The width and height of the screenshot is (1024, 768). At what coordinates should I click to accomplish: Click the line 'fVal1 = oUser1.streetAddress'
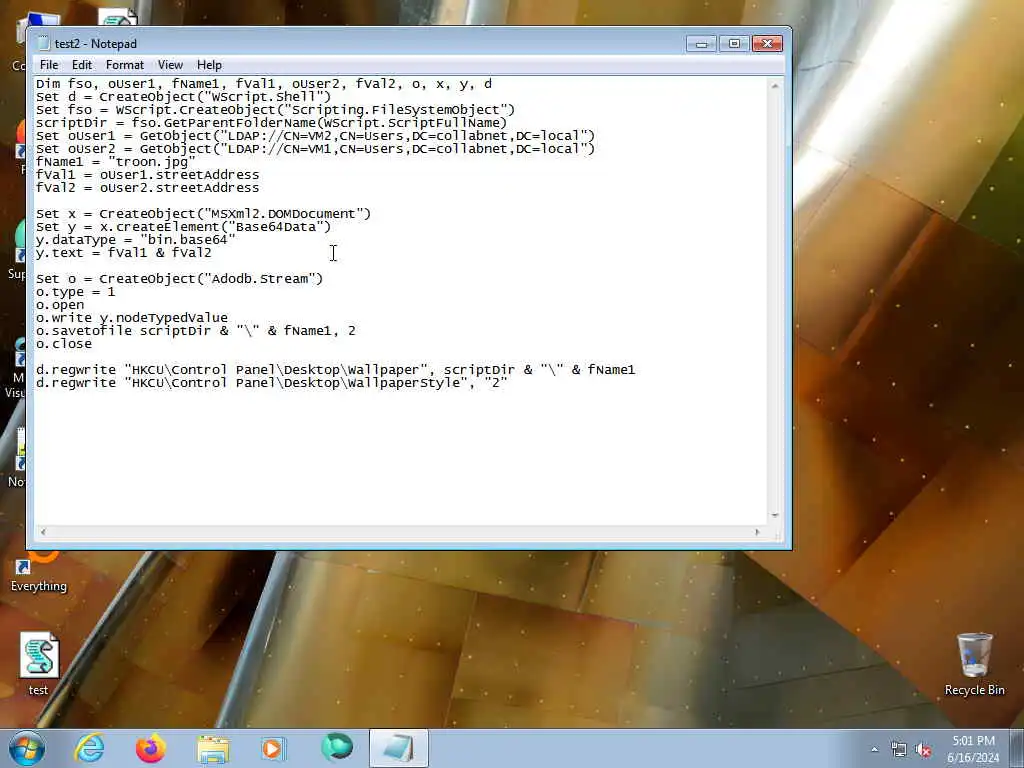[x=148, y=175]
